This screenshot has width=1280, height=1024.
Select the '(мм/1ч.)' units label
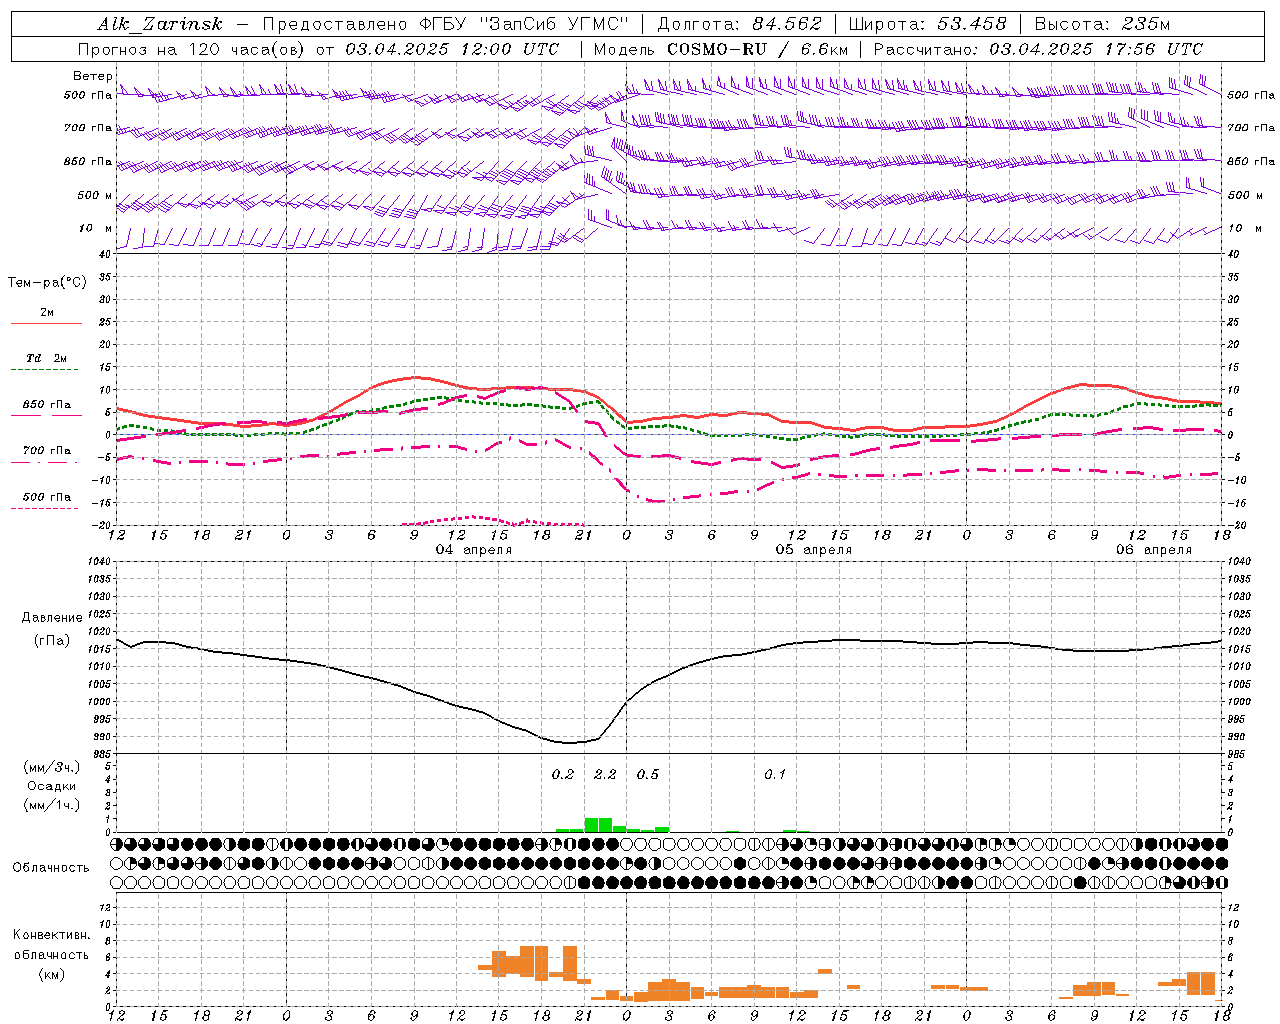click(52, 805)
